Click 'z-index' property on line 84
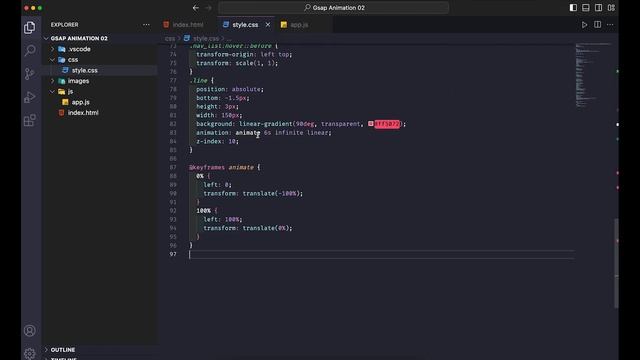The width and height of the screenshot is (640, 360). [x=209, y=141]
